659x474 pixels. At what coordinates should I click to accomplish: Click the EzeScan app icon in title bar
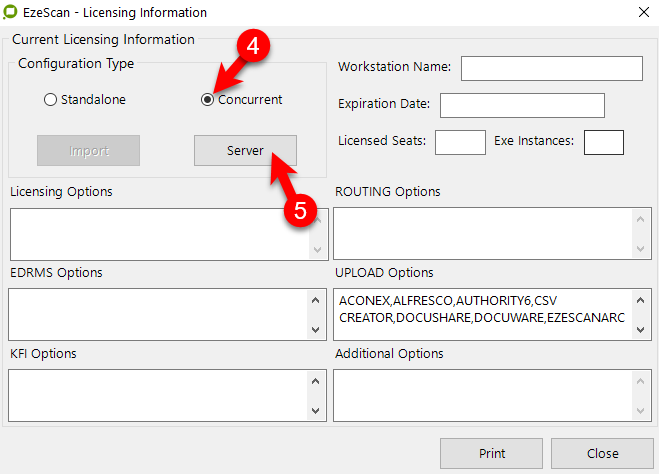click(15, 13)
